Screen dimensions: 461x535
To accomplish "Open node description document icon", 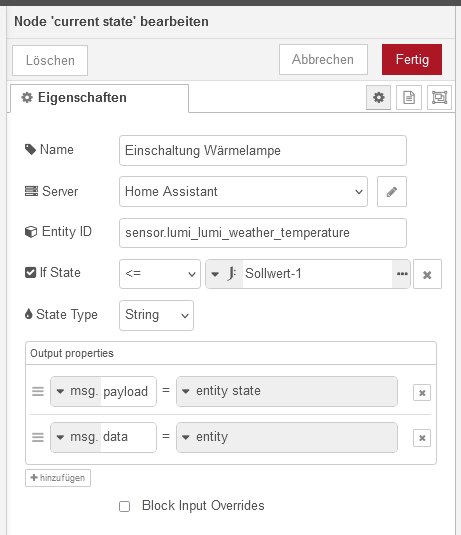I will (x=409, y=98).
